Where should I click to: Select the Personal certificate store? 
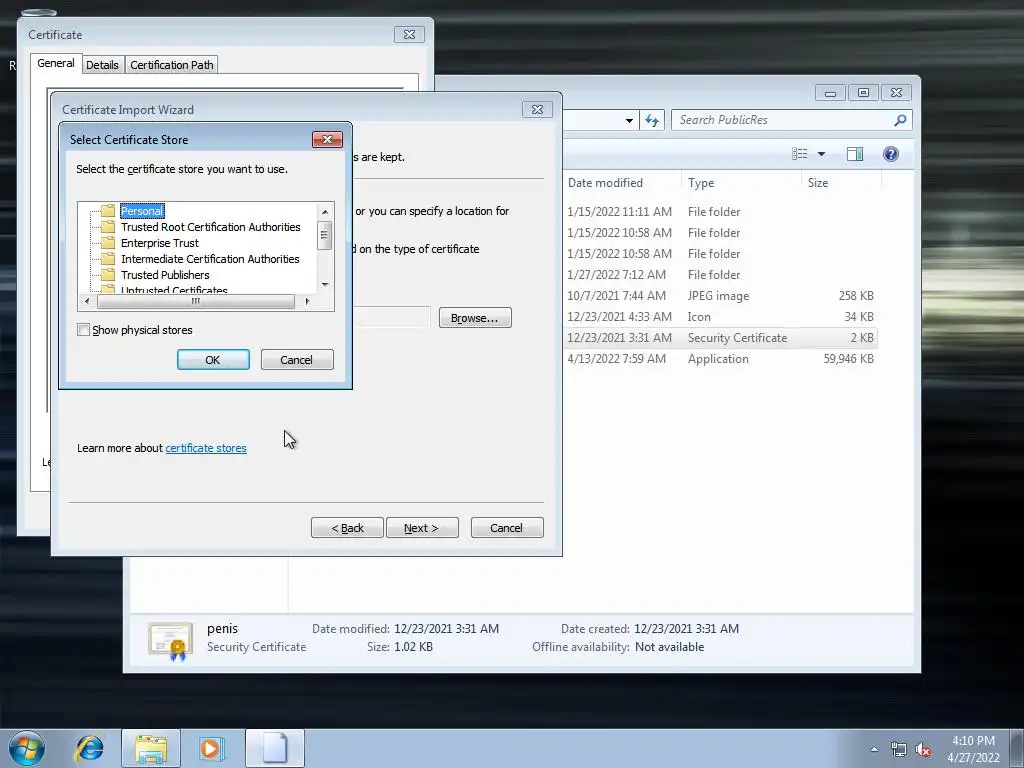(x=142, y=211)
